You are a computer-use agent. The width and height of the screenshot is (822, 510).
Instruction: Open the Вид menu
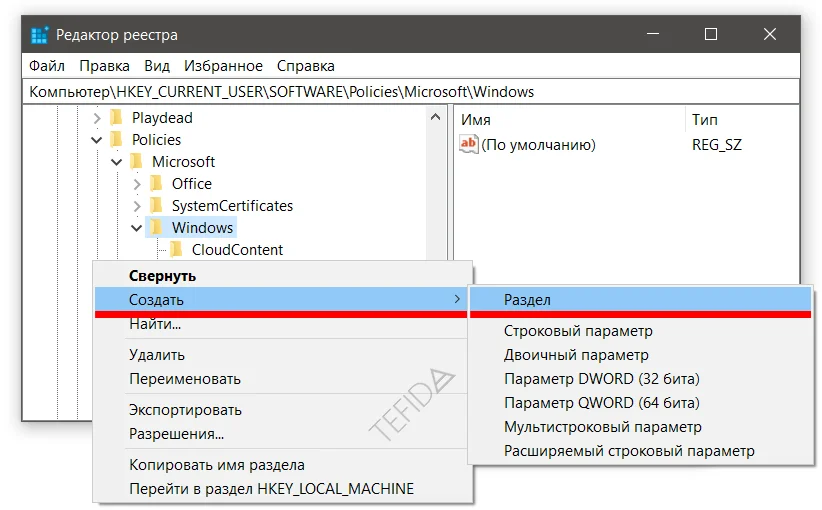pos(157,66)
